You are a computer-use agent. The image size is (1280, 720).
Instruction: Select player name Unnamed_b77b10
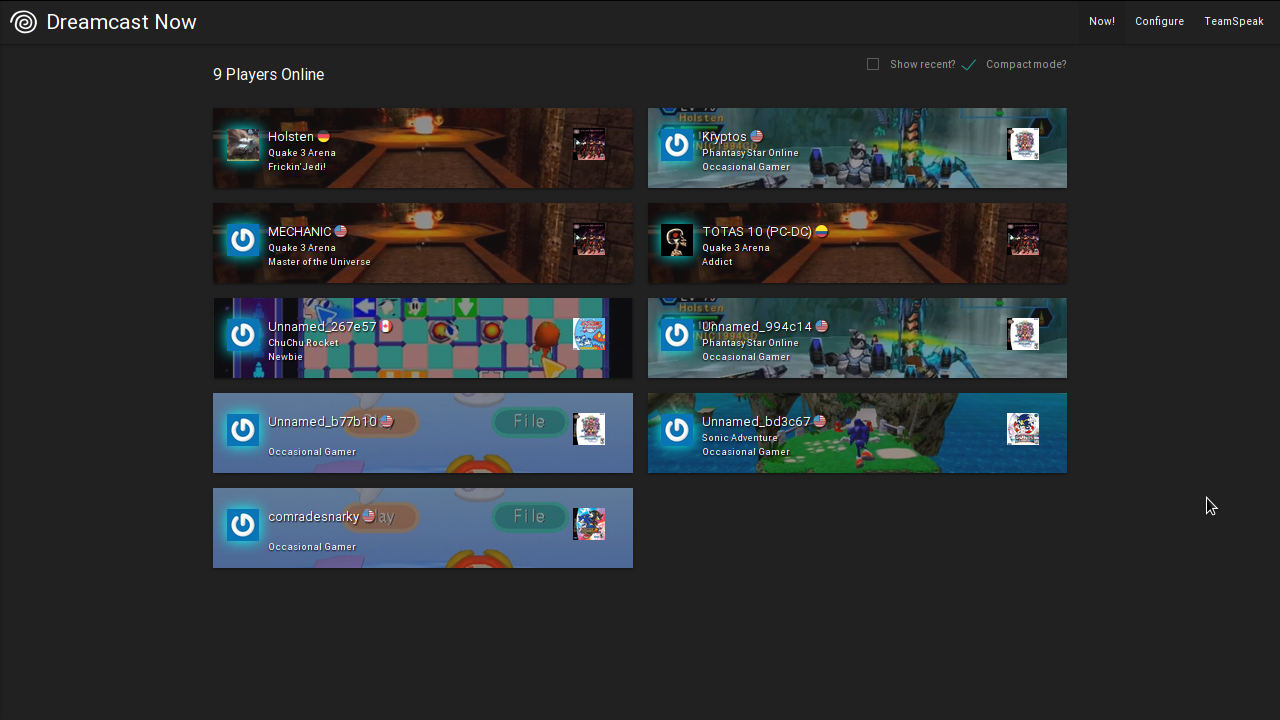click(x=323, y=422)
